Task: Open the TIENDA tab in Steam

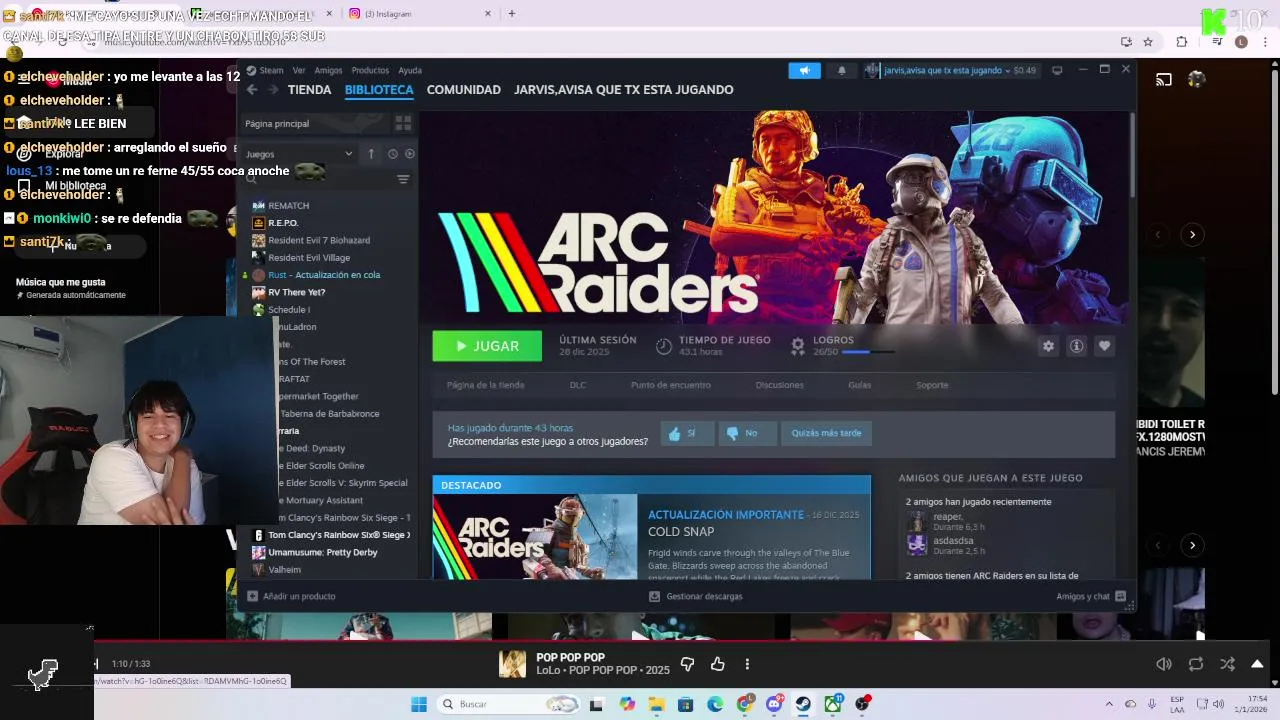Action: pos(309,89)
